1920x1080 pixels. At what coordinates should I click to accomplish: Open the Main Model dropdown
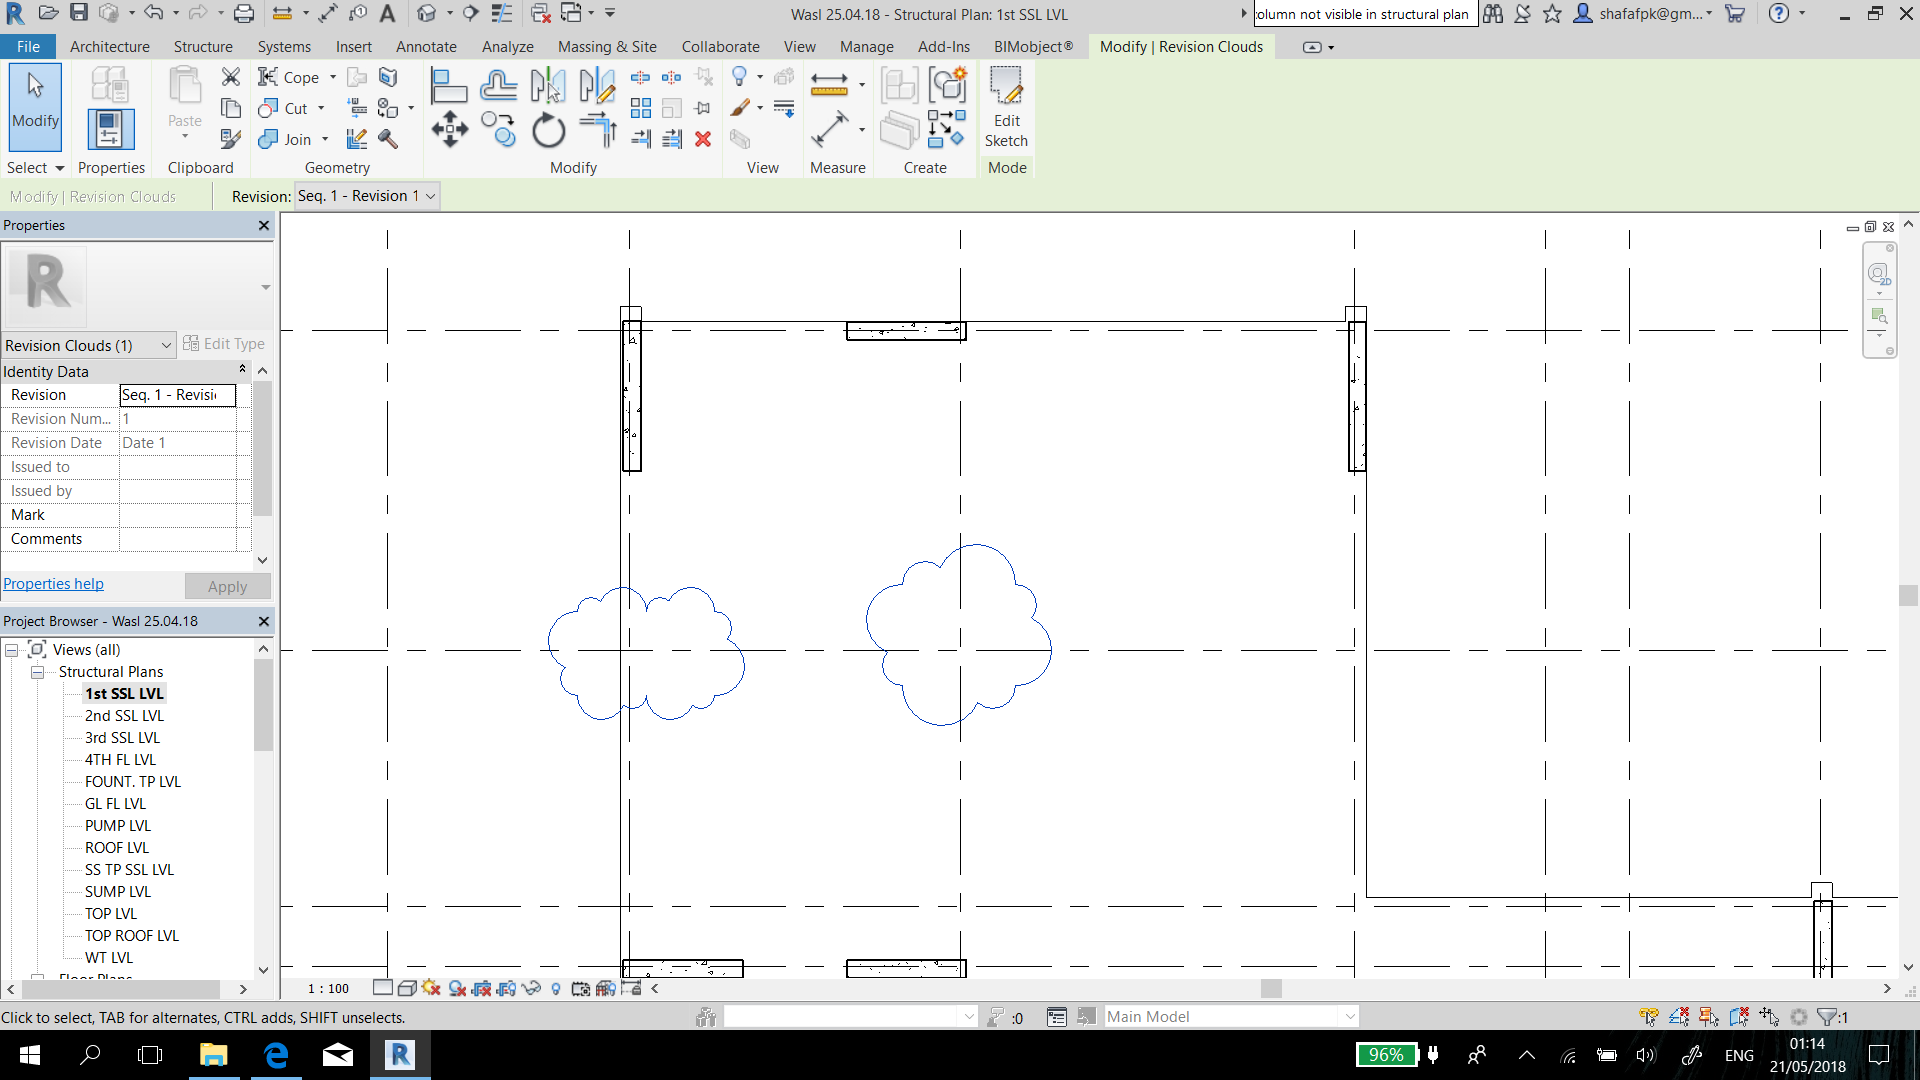1348,1016
